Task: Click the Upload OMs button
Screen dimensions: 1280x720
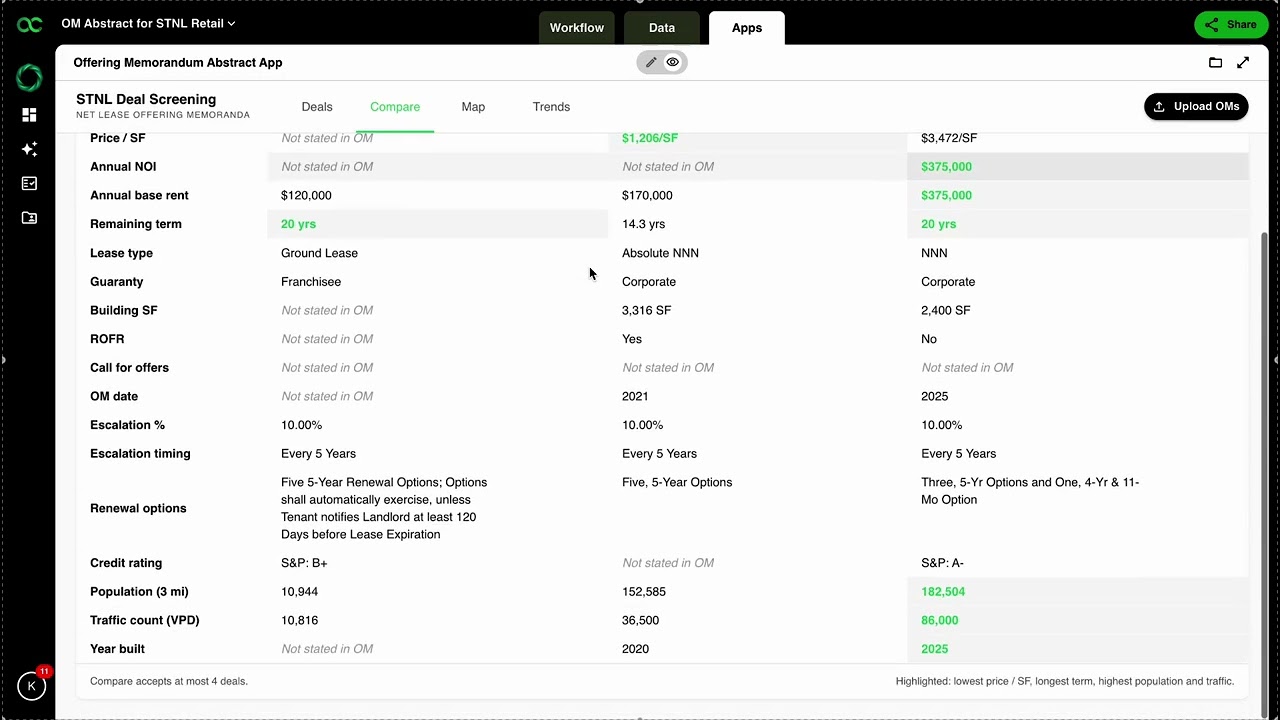Action: pyautogui.click(x=1196, y=107)
